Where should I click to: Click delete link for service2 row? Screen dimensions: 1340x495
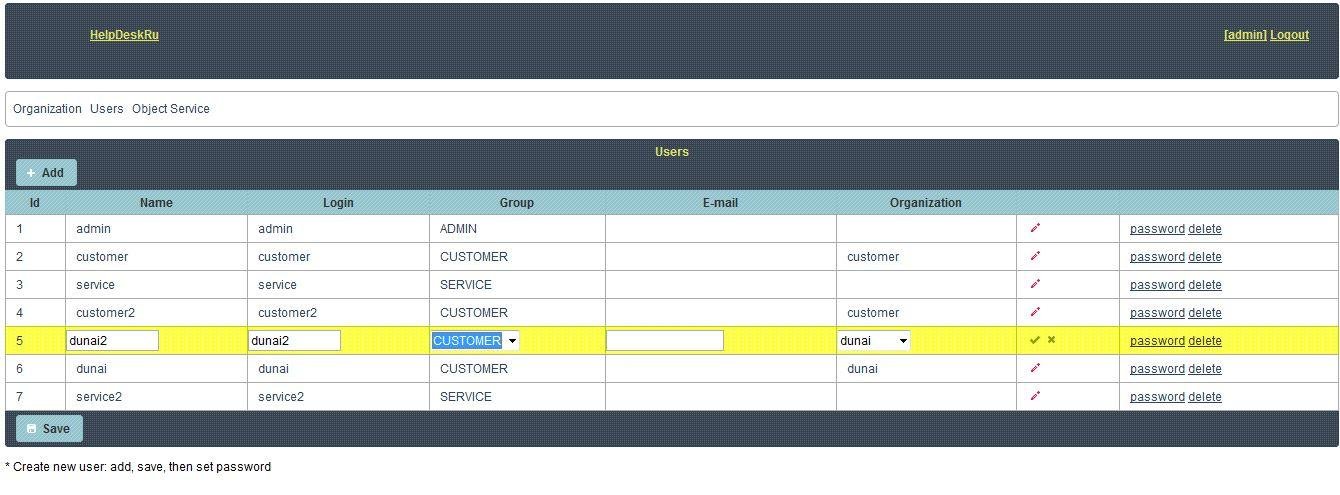pyautogui.click(x=1204, y=397)
